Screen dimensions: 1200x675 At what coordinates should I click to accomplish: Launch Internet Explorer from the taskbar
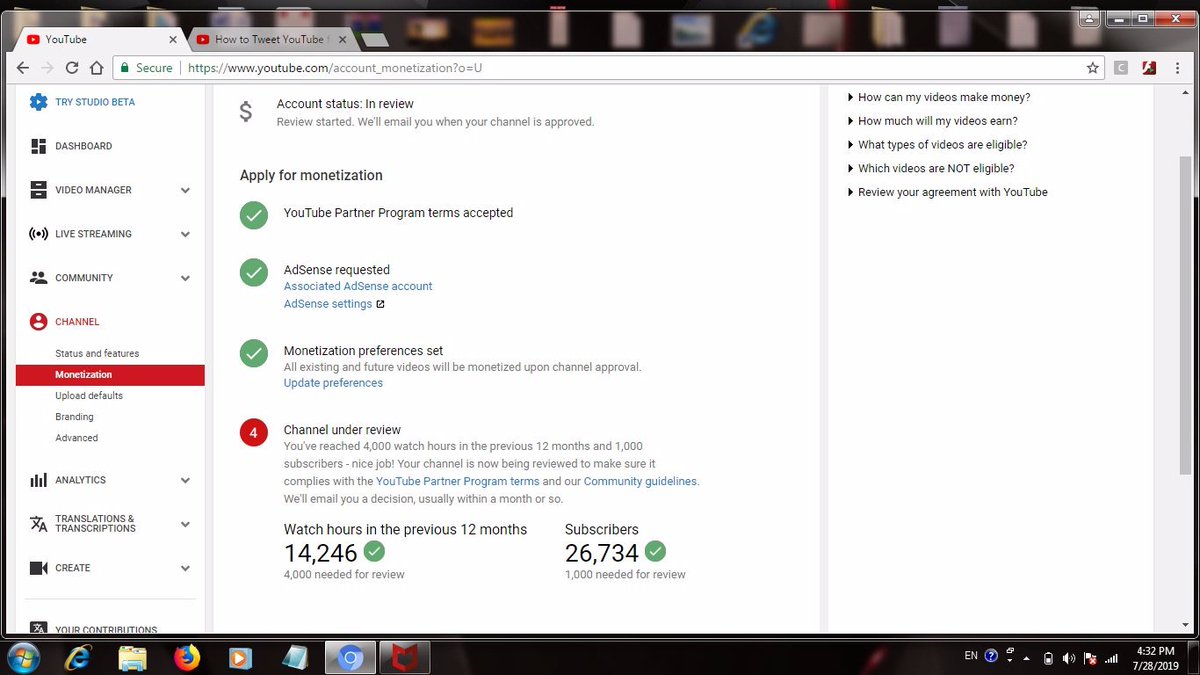(x=79, y=658)
